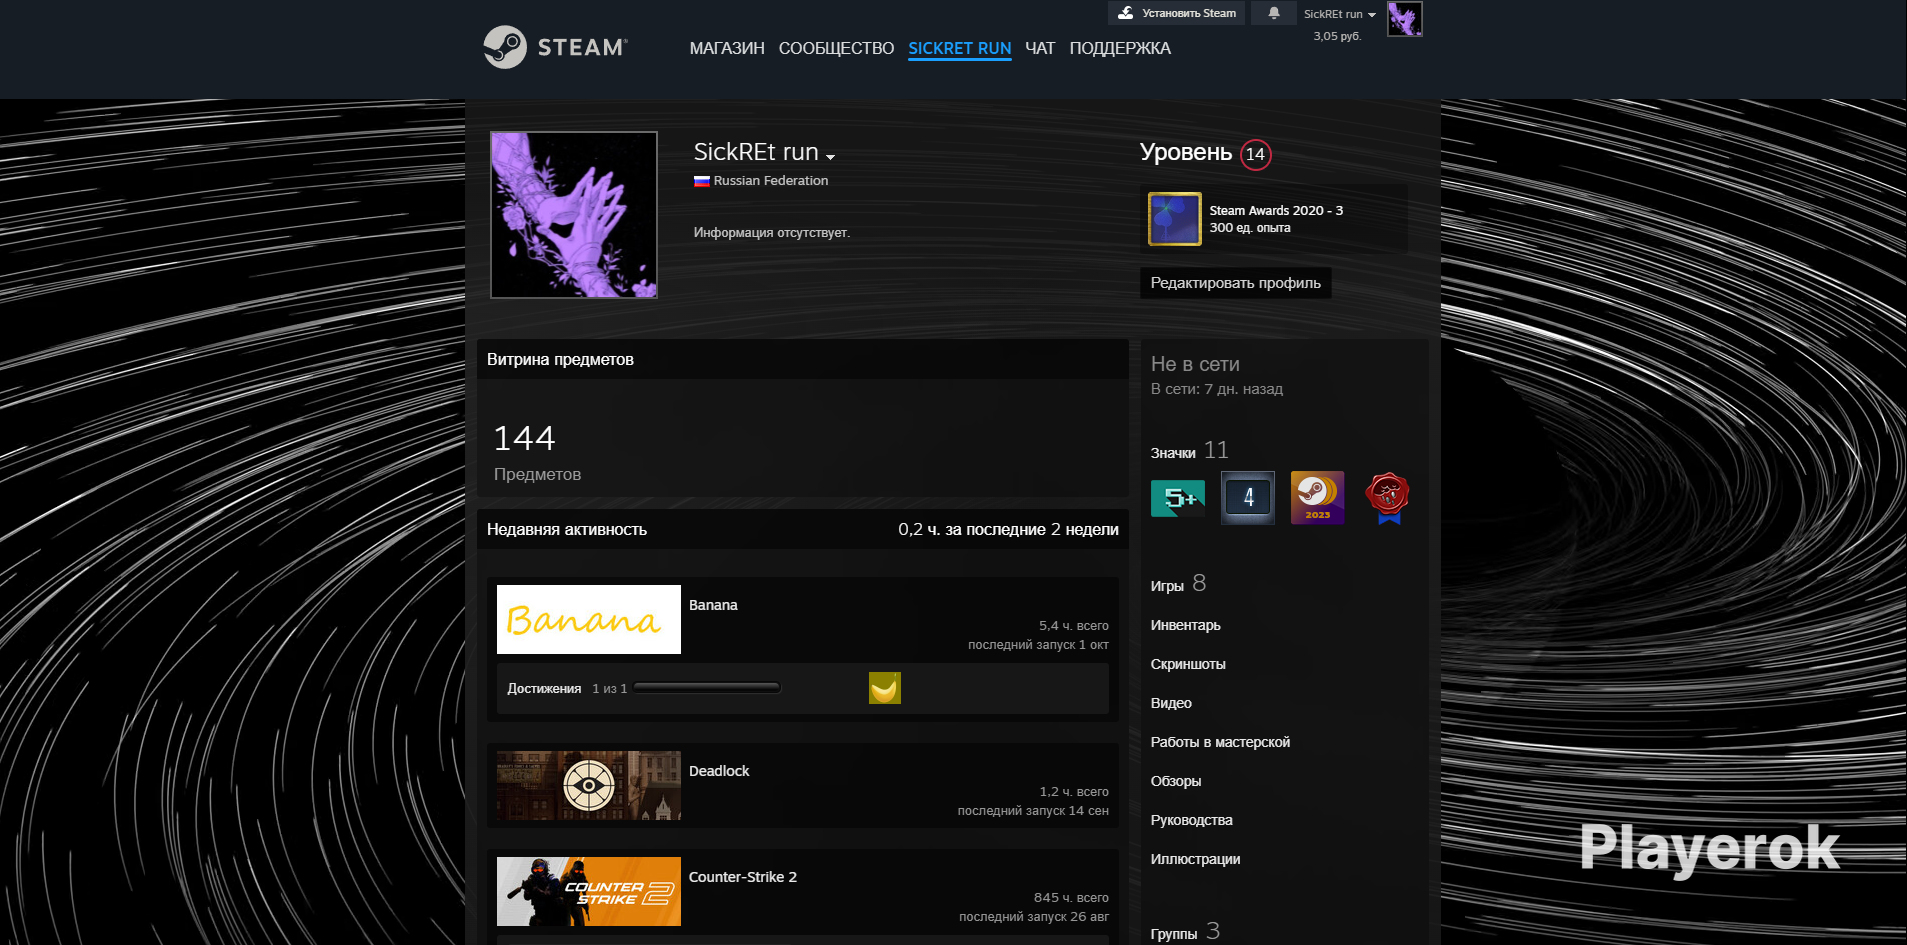Click the 845 ч. всего playtime text
Screen dimensions: 1907x945
pos(1071,898)
